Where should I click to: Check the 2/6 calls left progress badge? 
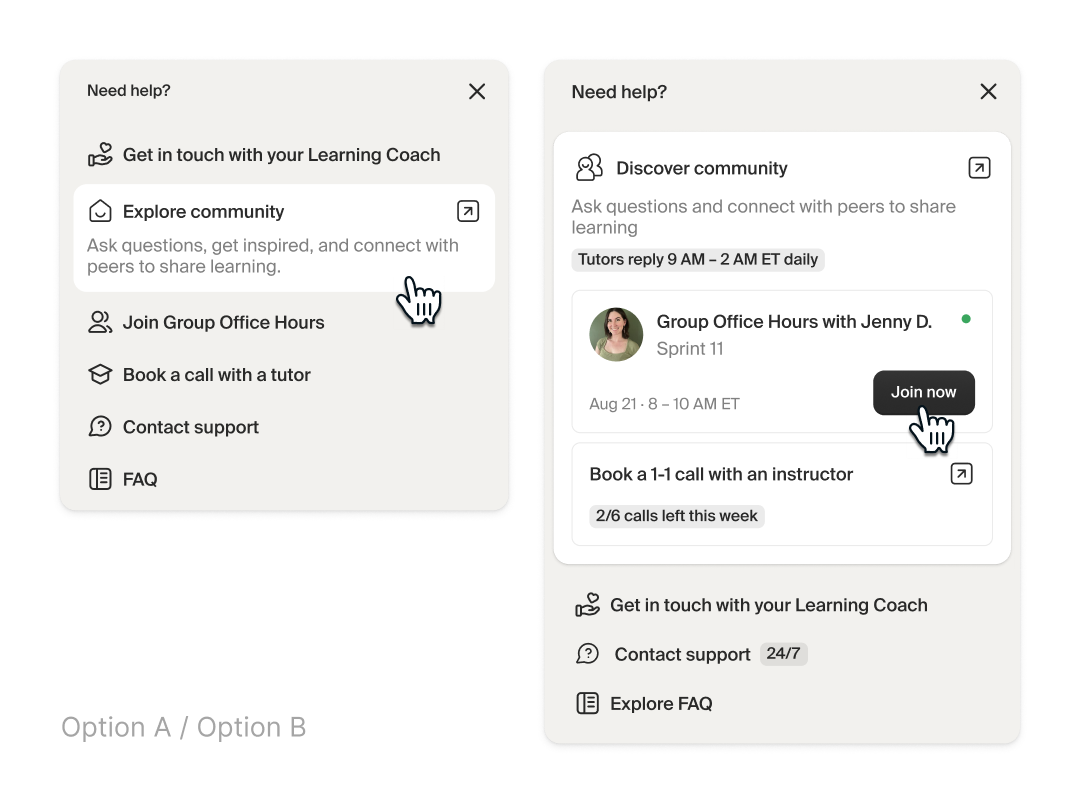[x=676, y=515]
